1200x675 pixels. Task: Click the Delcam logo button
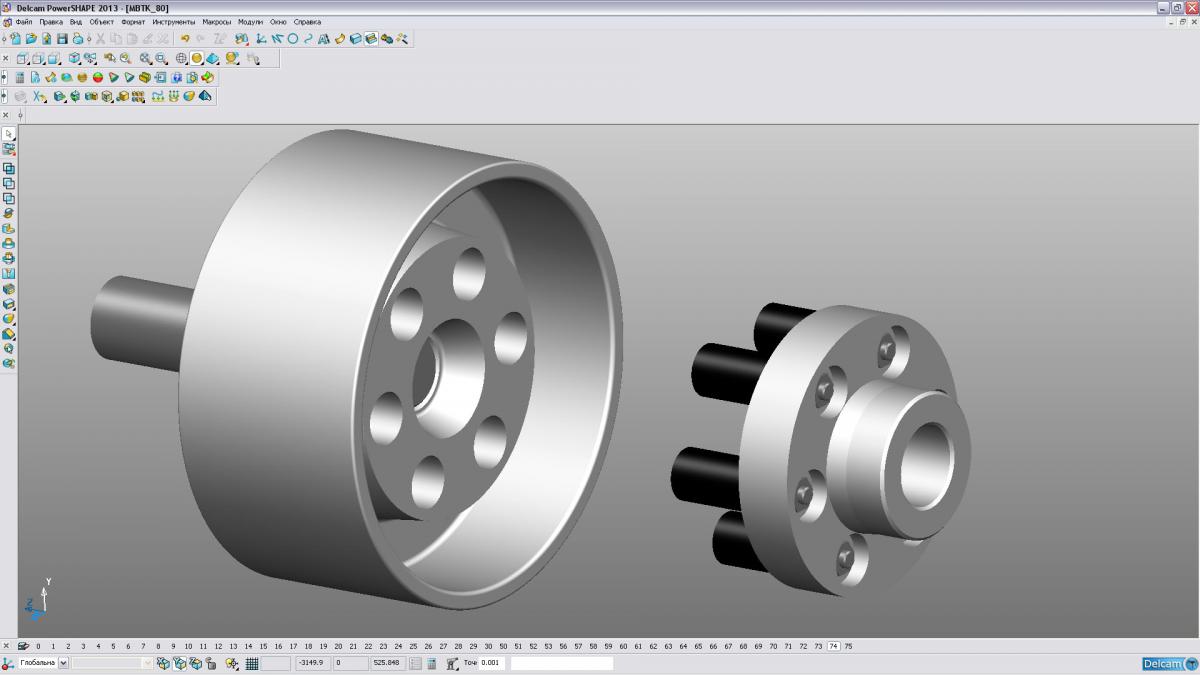[x=1169, y=663]
